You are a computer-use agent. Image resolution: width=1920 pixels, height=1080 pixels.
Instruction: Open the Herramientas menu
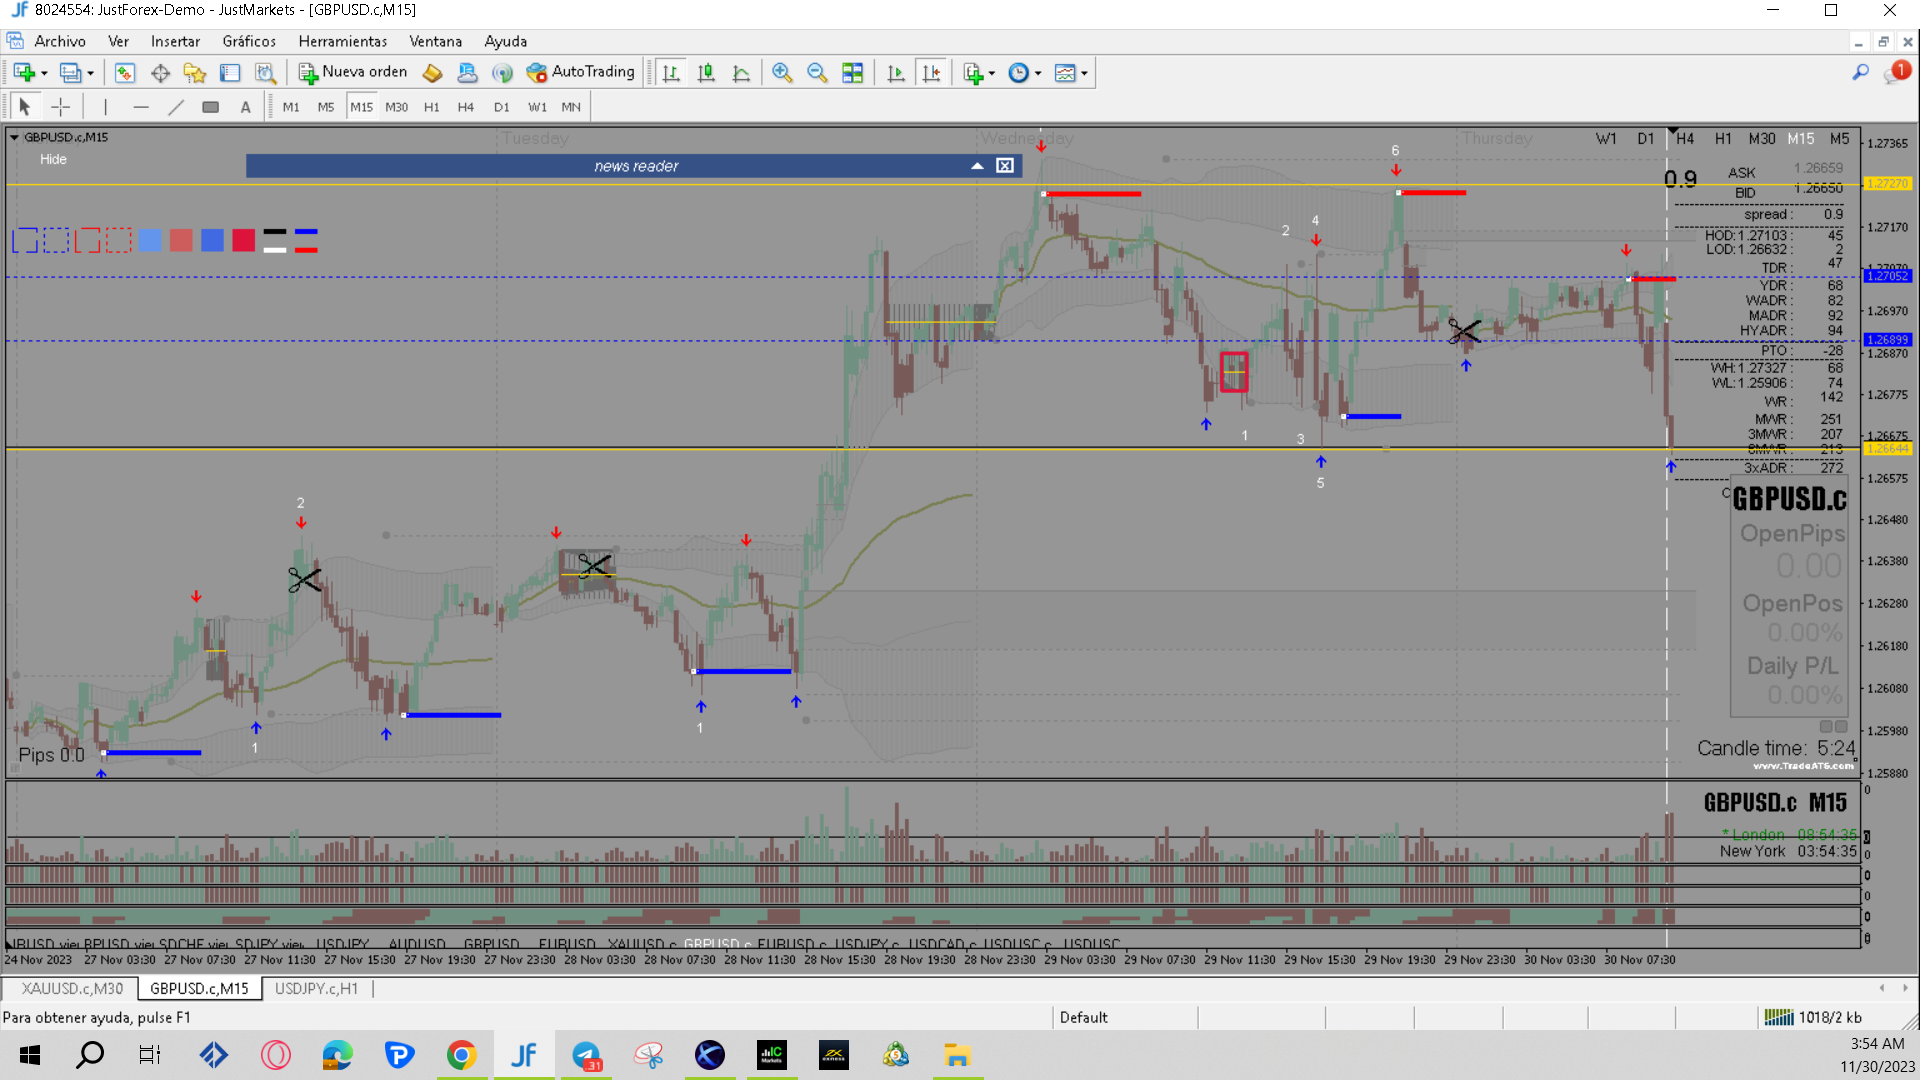click(343, 41)
